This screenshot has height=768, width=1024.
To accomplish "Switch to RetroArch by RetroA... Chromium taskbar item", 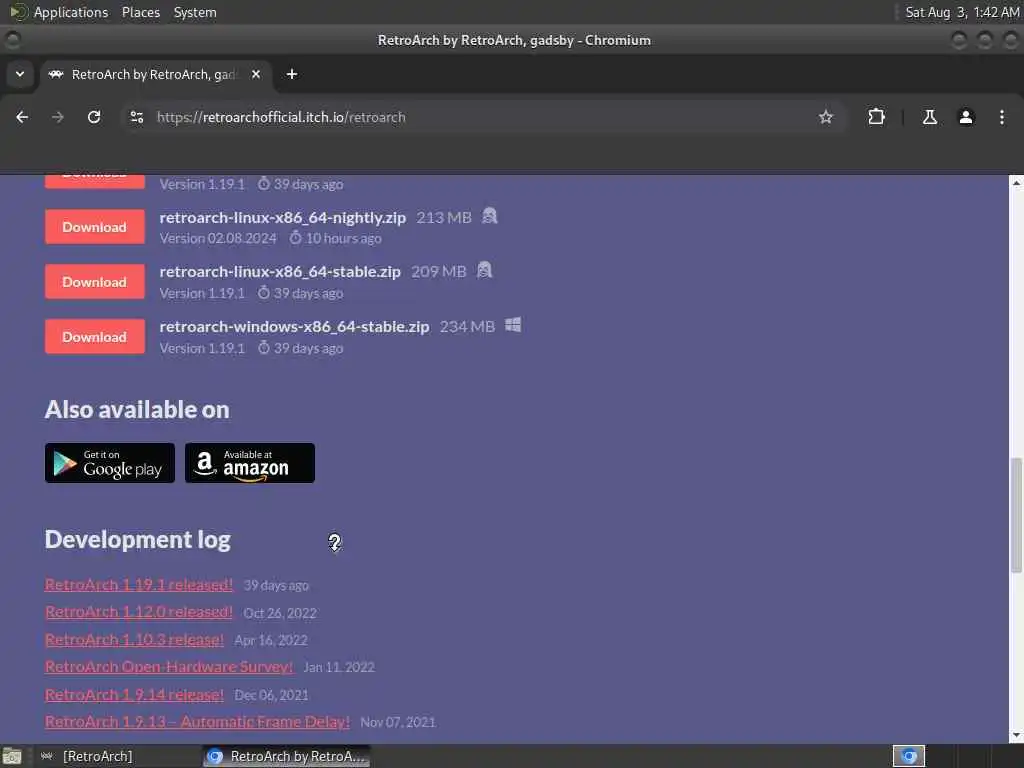I will coord(286,756).
